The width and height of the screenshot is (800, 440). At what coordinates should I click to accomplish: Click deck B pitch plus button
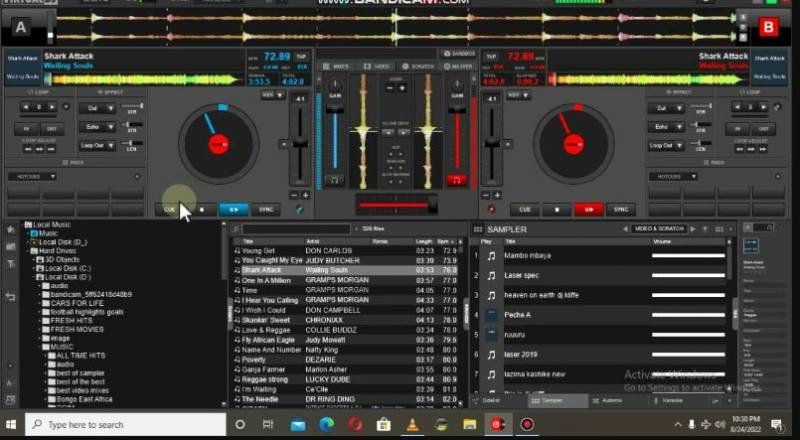point(497,195)
